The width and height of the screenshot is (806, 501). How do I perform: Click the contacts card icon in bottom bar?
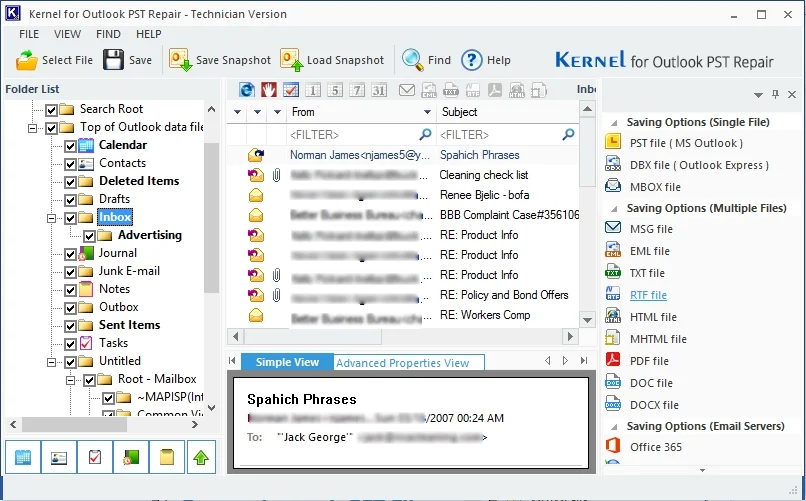tap(60, 457)
